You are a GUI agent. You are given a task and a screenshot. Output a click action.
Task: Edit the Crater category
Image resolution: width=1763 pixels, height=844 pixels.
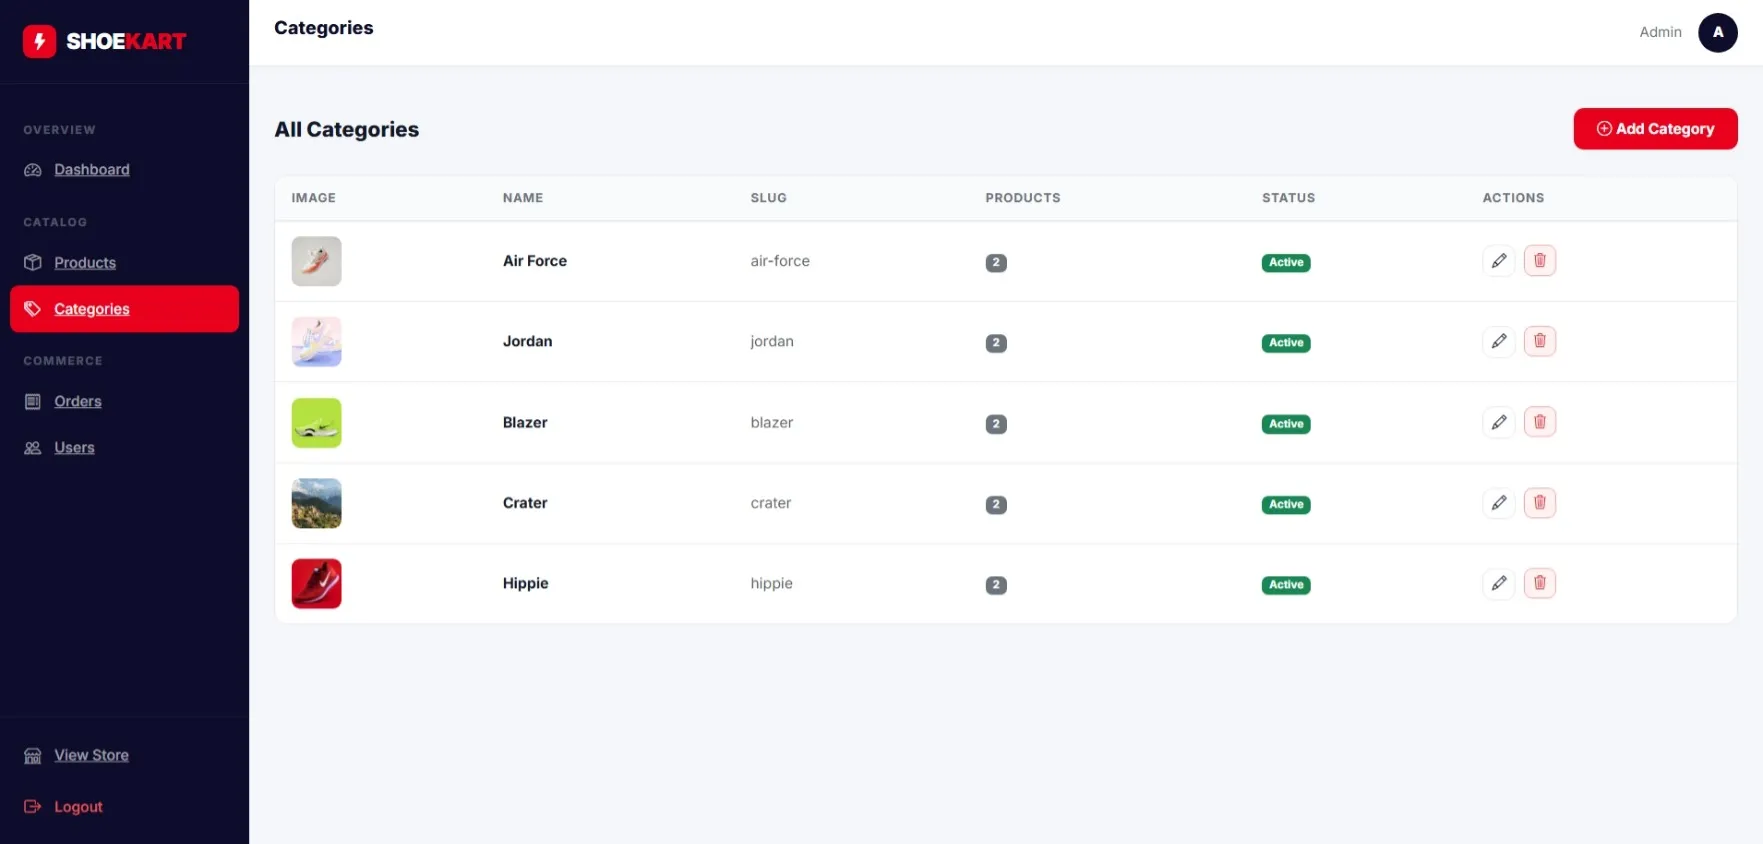(x=1498, y=503)
